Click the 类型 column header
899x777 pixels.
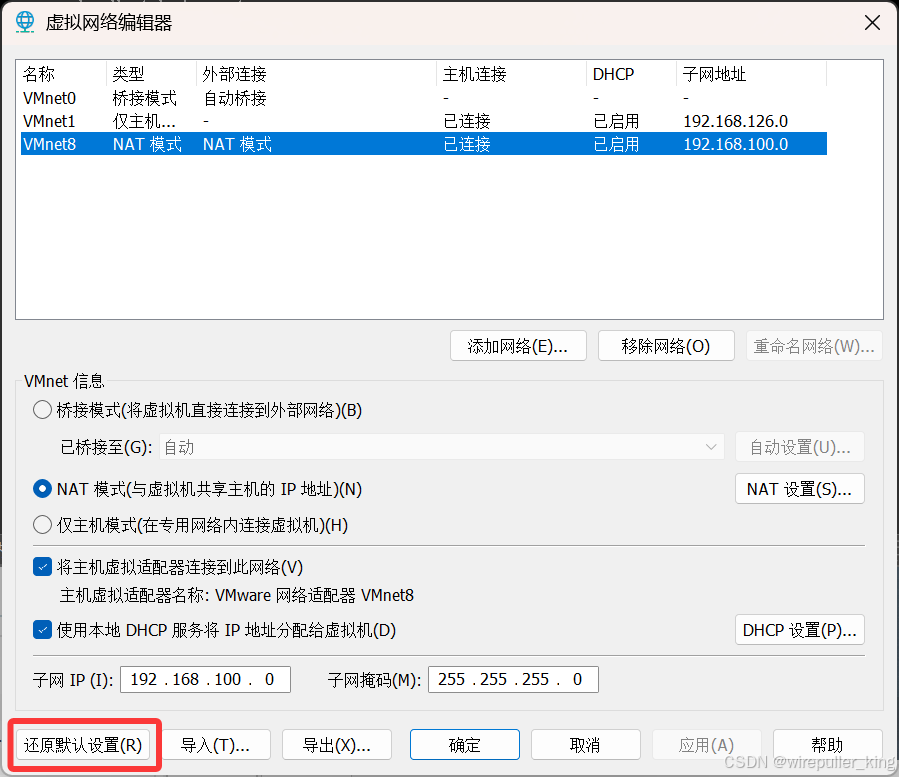click(151, 74)
